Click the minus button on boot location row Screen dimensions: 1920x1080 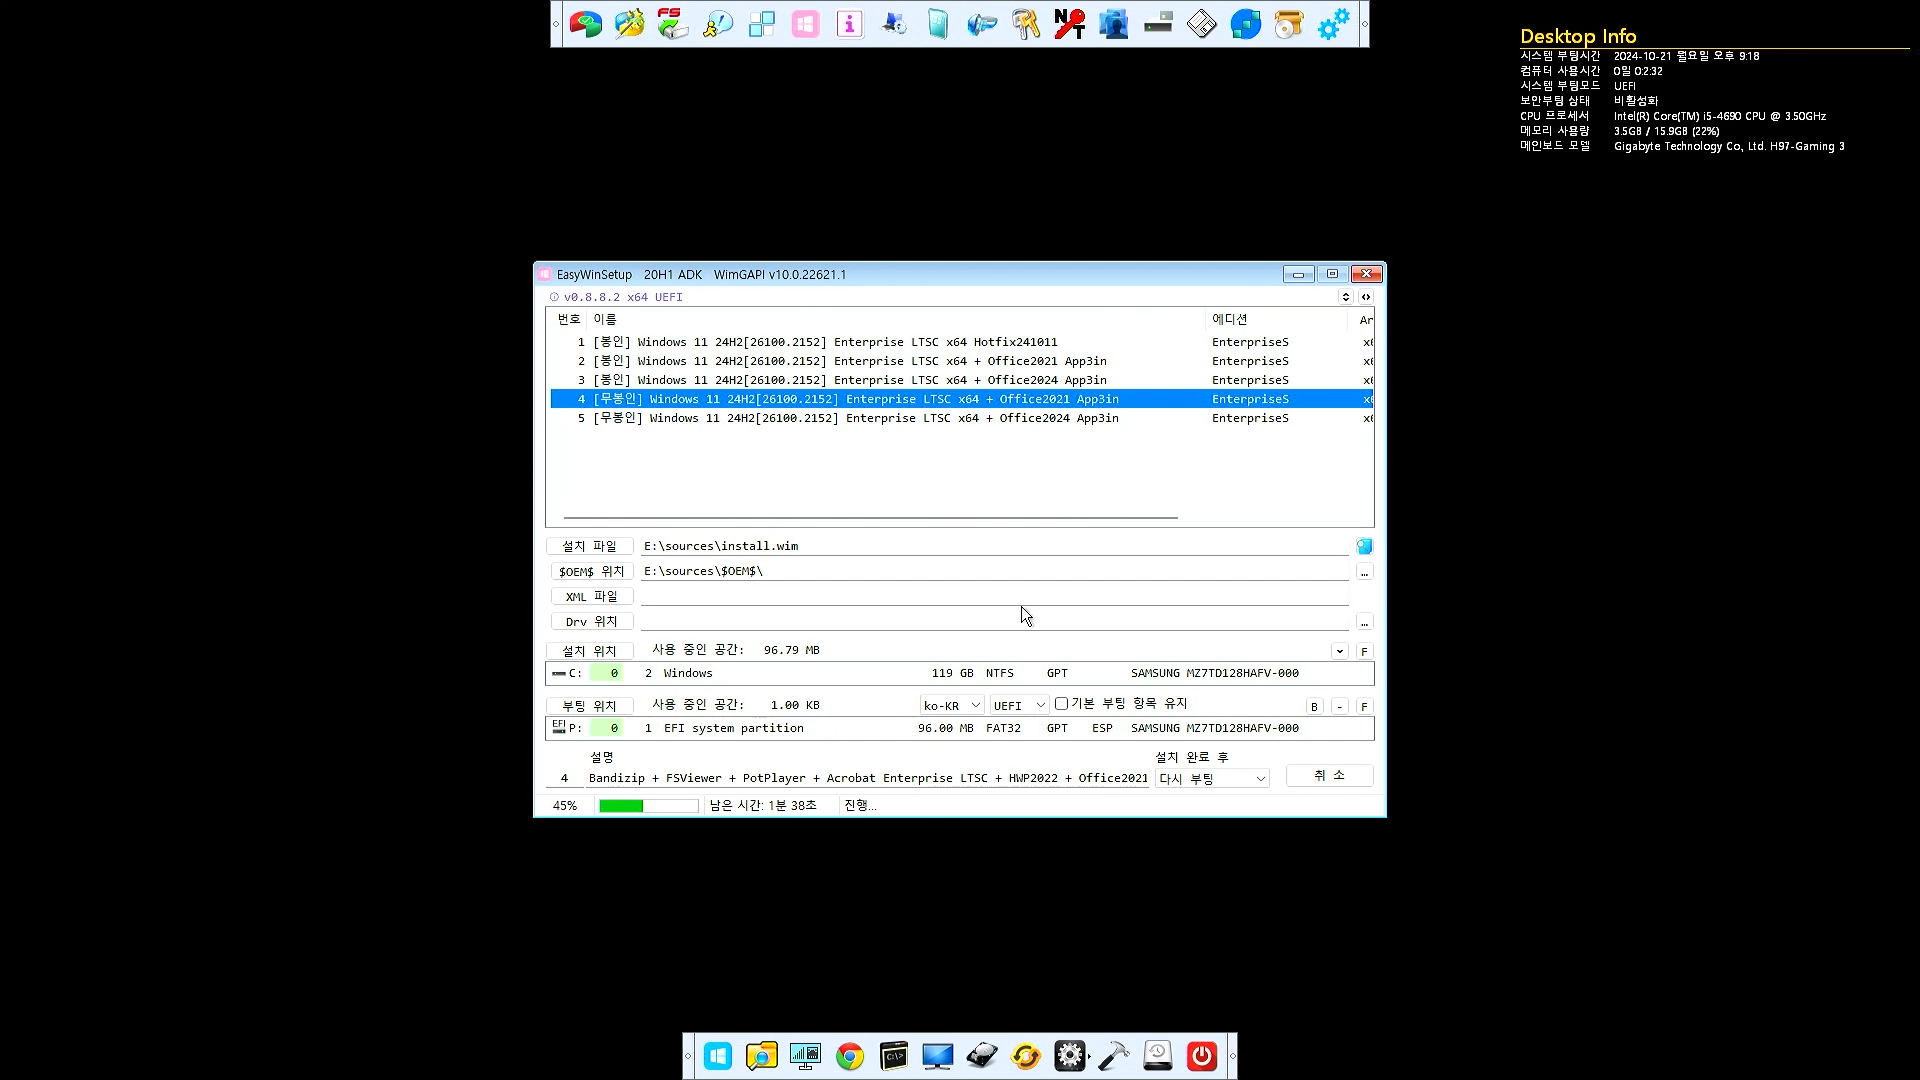click(x=1340, y=706)
